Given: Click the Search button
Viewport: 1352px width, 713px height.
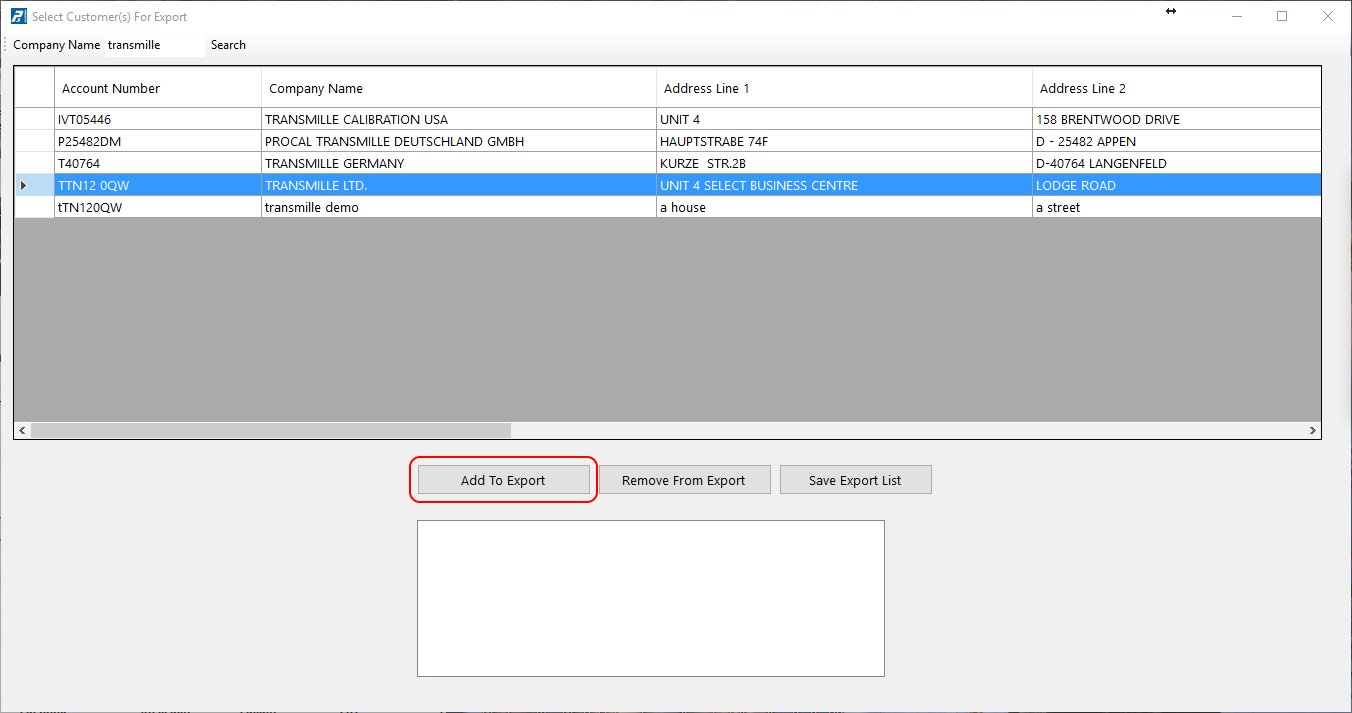Looking at the screenshot, I should point(228,45).
